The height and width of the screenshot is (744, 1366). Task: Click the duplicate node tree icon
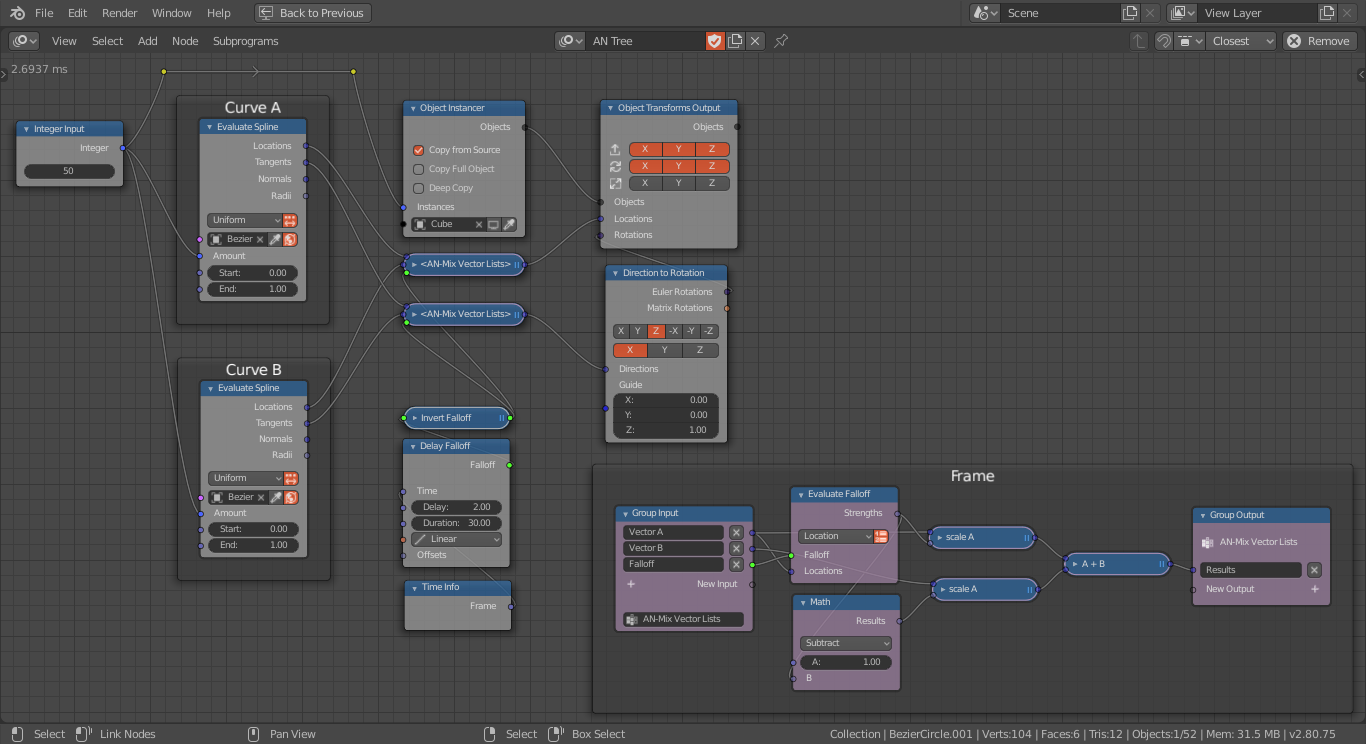[x=735, y=41]
